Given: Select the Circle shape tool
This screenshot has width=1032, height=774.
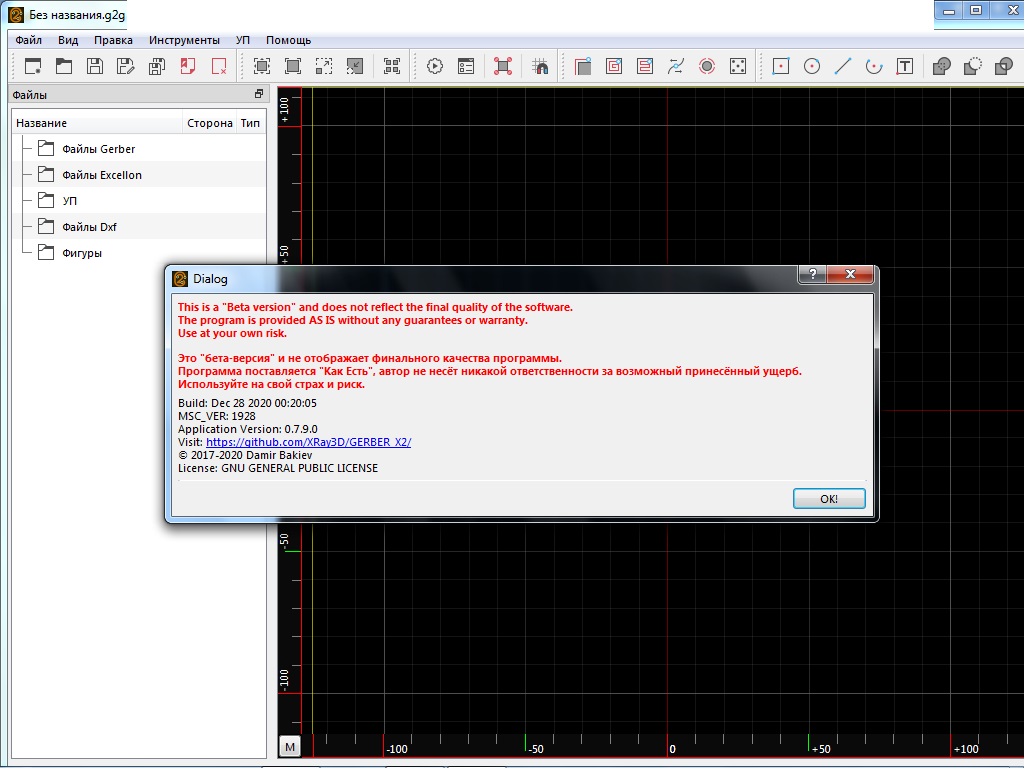Looking at the screenshot, I should (812, 66).
